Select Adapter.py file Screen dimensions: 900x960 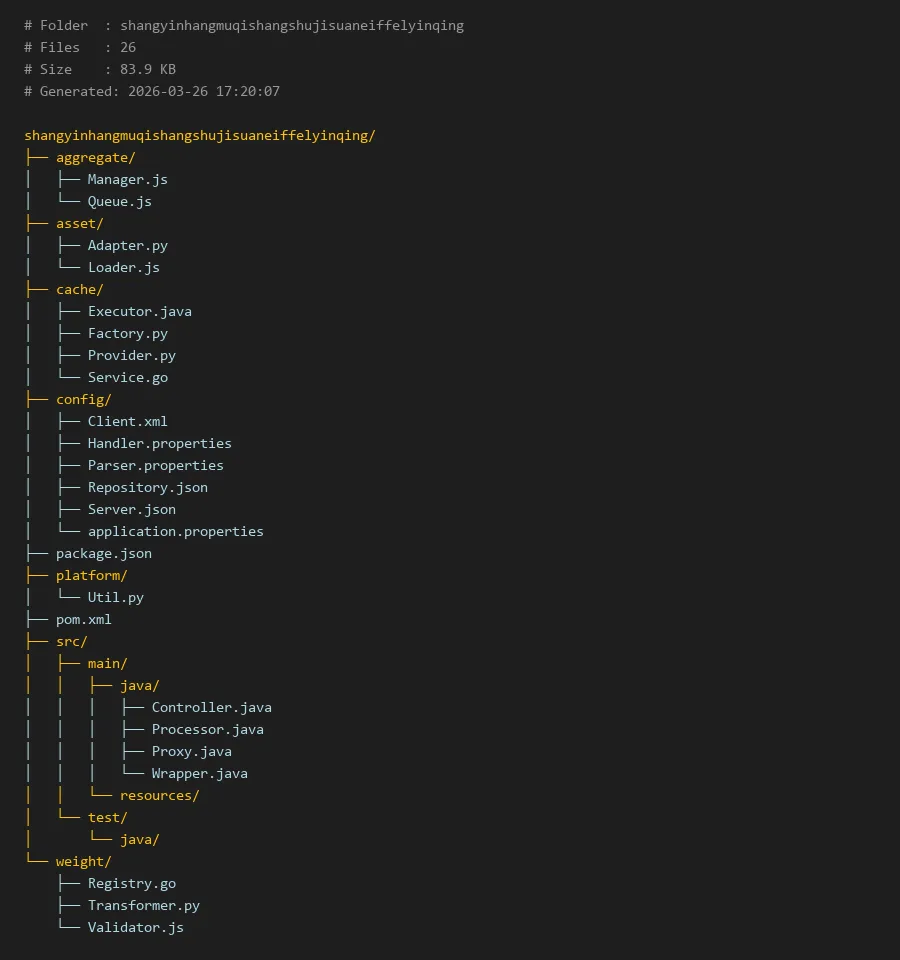(127, 245)
